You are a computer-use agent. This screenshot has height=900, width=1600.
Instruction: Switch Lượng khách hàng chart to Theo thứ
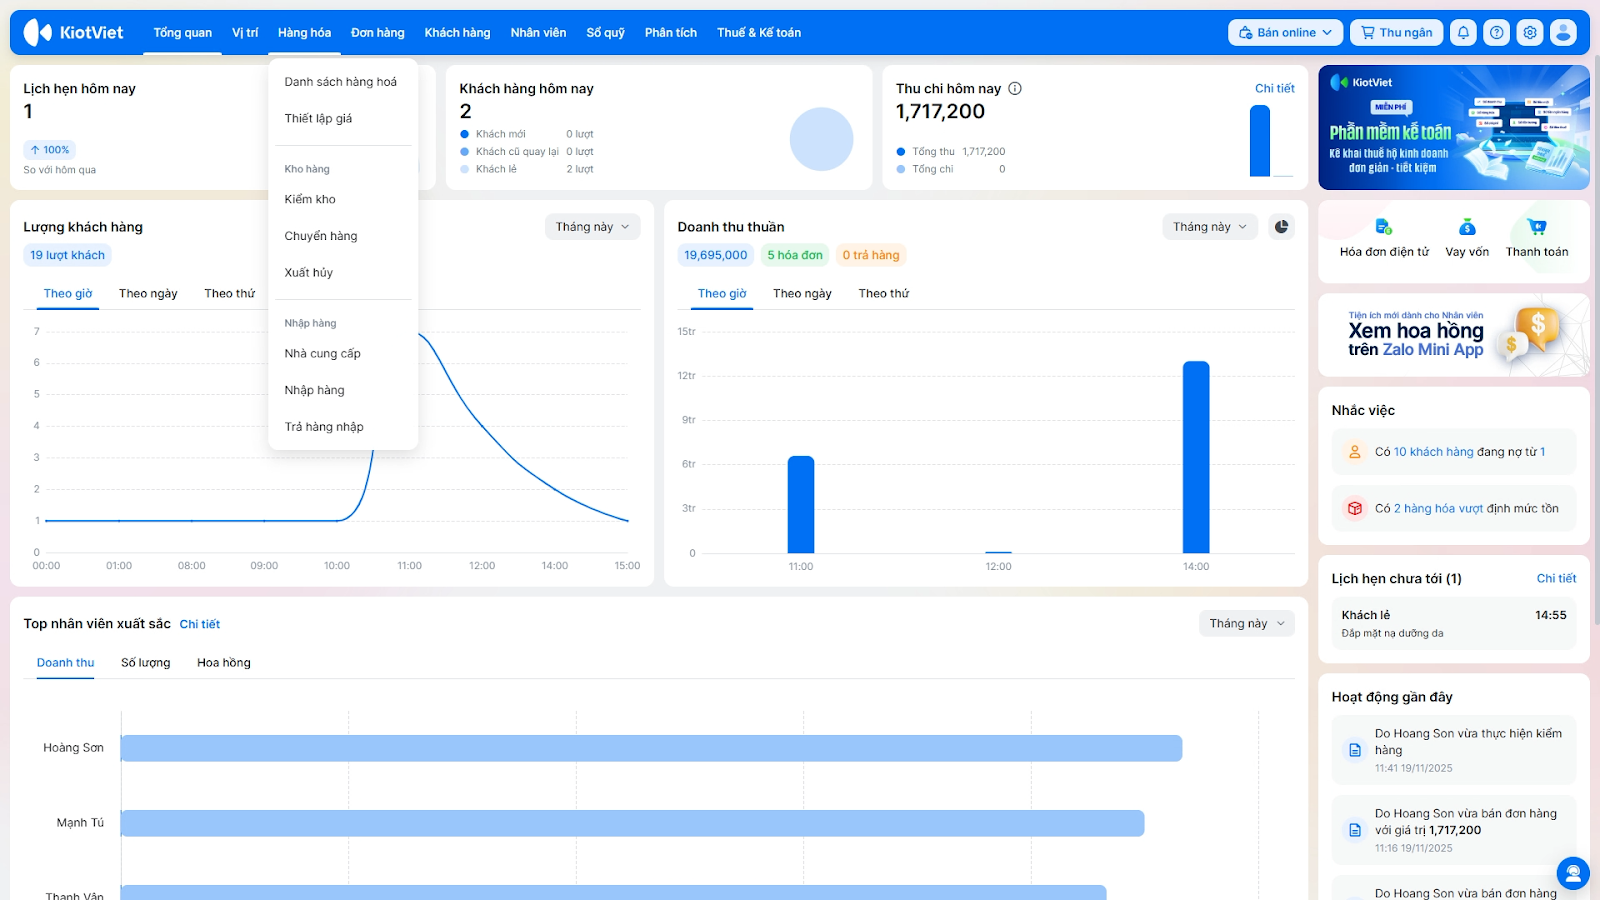pyautogui.click(x=230, y=293)
